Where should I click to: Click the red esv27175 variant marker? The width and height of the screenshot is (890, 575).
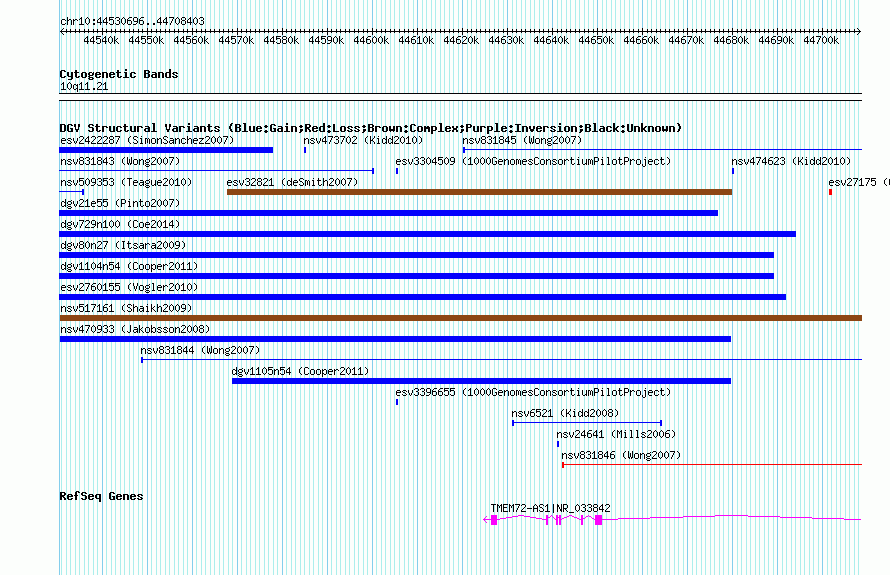point(830,192)
